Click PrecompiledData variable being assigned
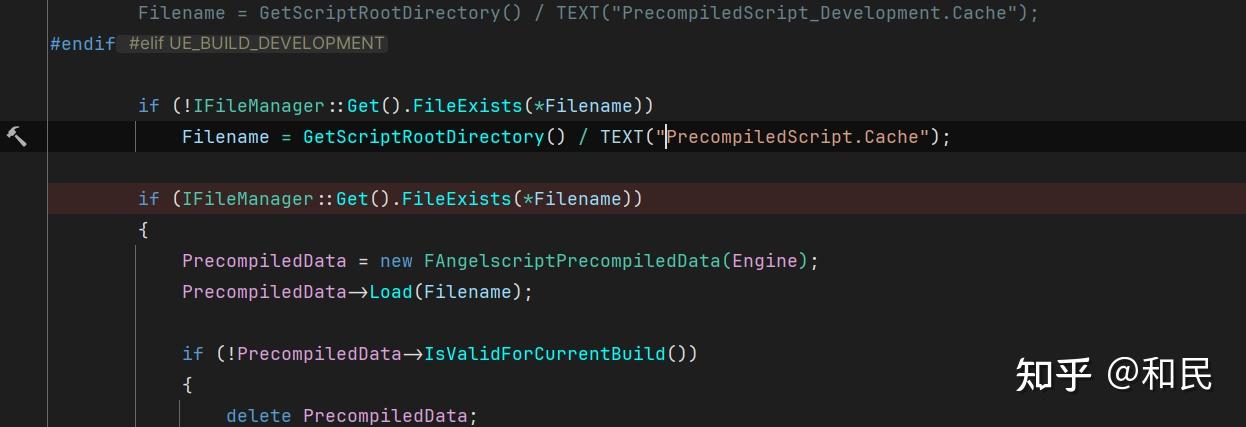Image resolution: width=1246 pixels, height=427 pixels. [x=264, y=261]
